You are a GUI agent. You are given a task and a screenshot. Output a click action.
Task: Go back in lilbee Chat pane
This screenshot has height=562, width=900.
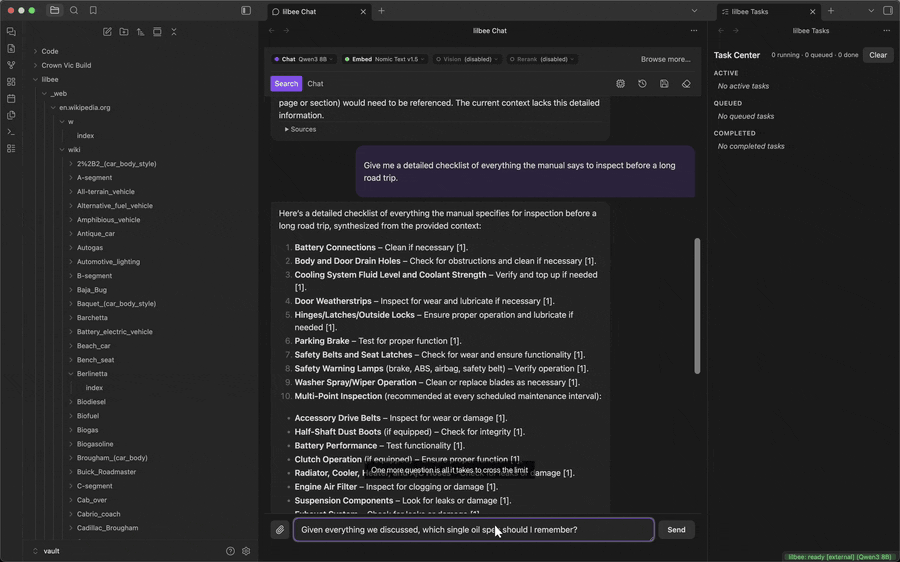[x=272, y=30]
